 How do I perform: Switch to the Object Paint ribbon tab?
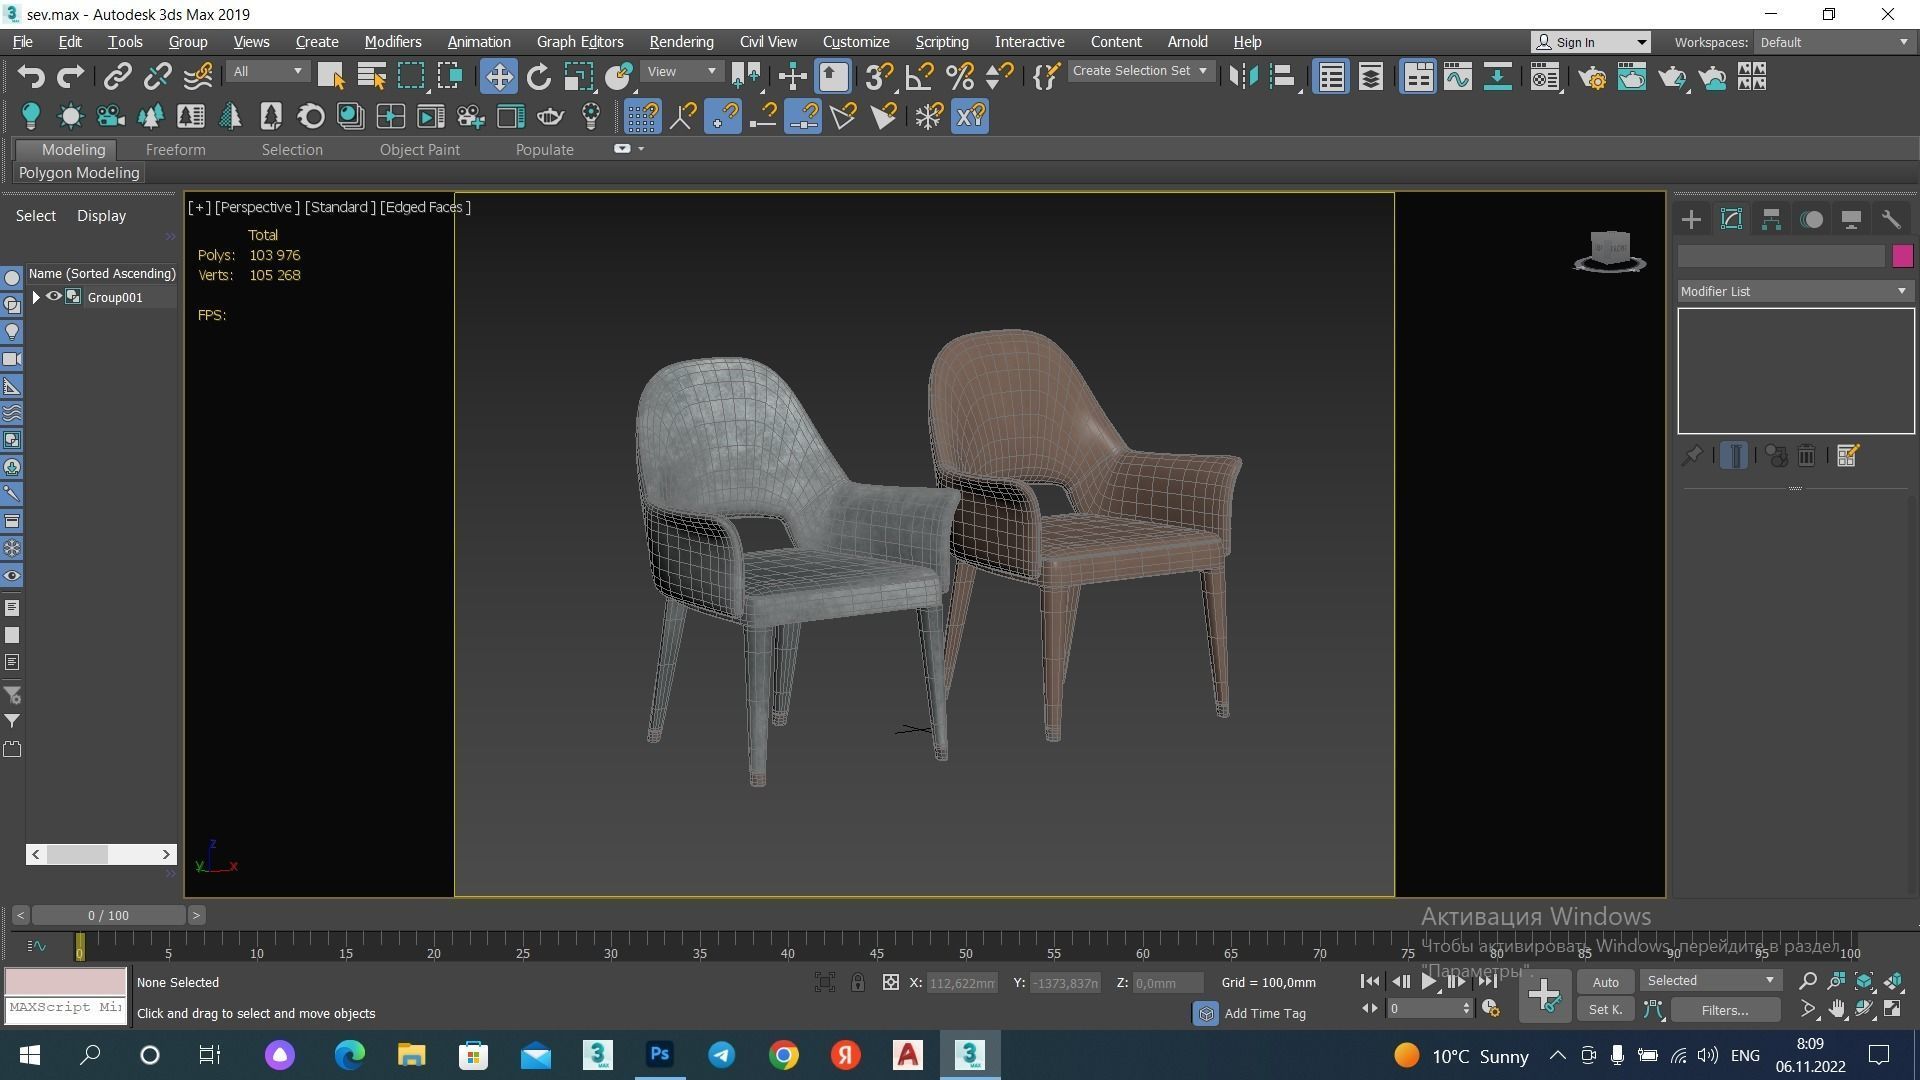coord(419,150)
